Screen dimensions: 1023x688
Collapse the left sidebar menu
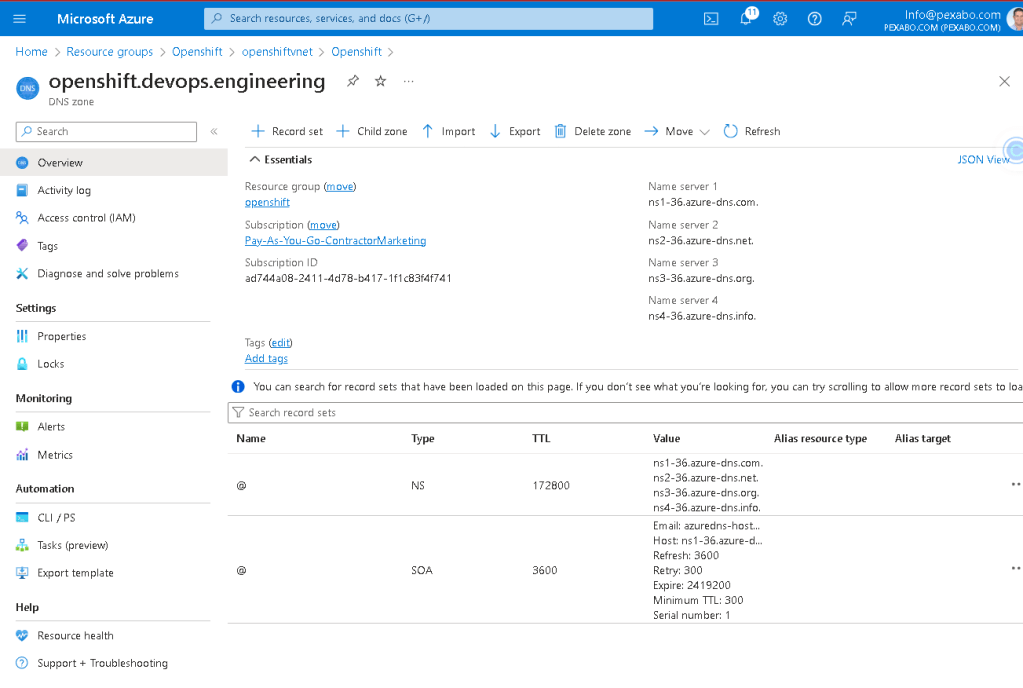[214, 132]
